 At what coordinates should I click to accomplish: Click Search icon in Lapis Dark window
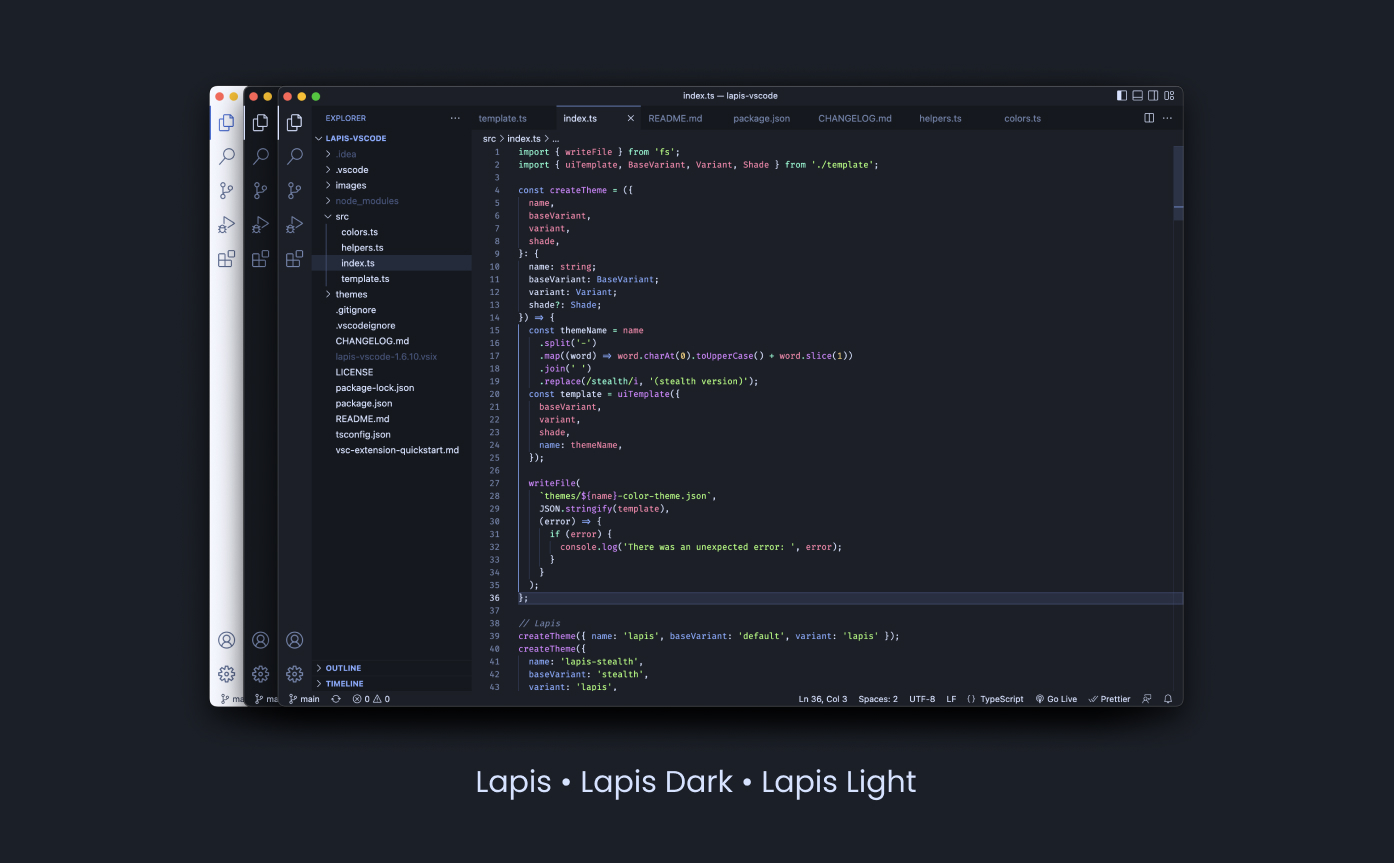pos(260,157)
